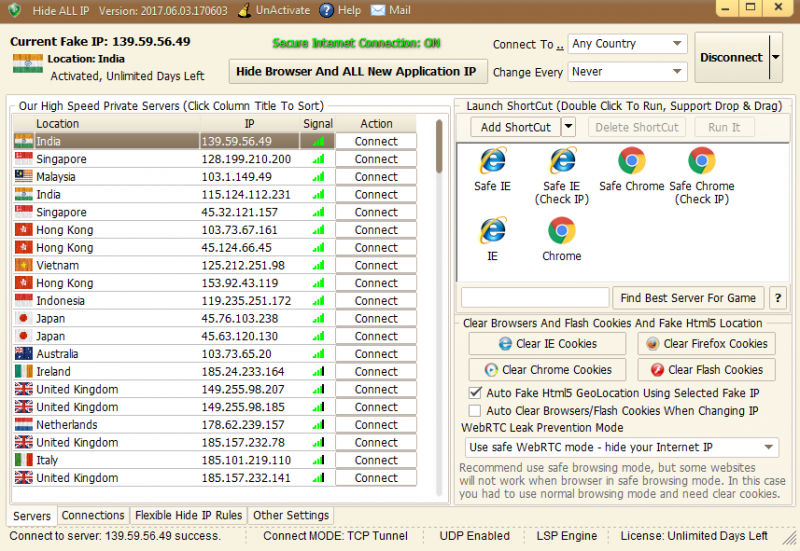Click the Vietnam flag icon in server list

tap(23, 265)
